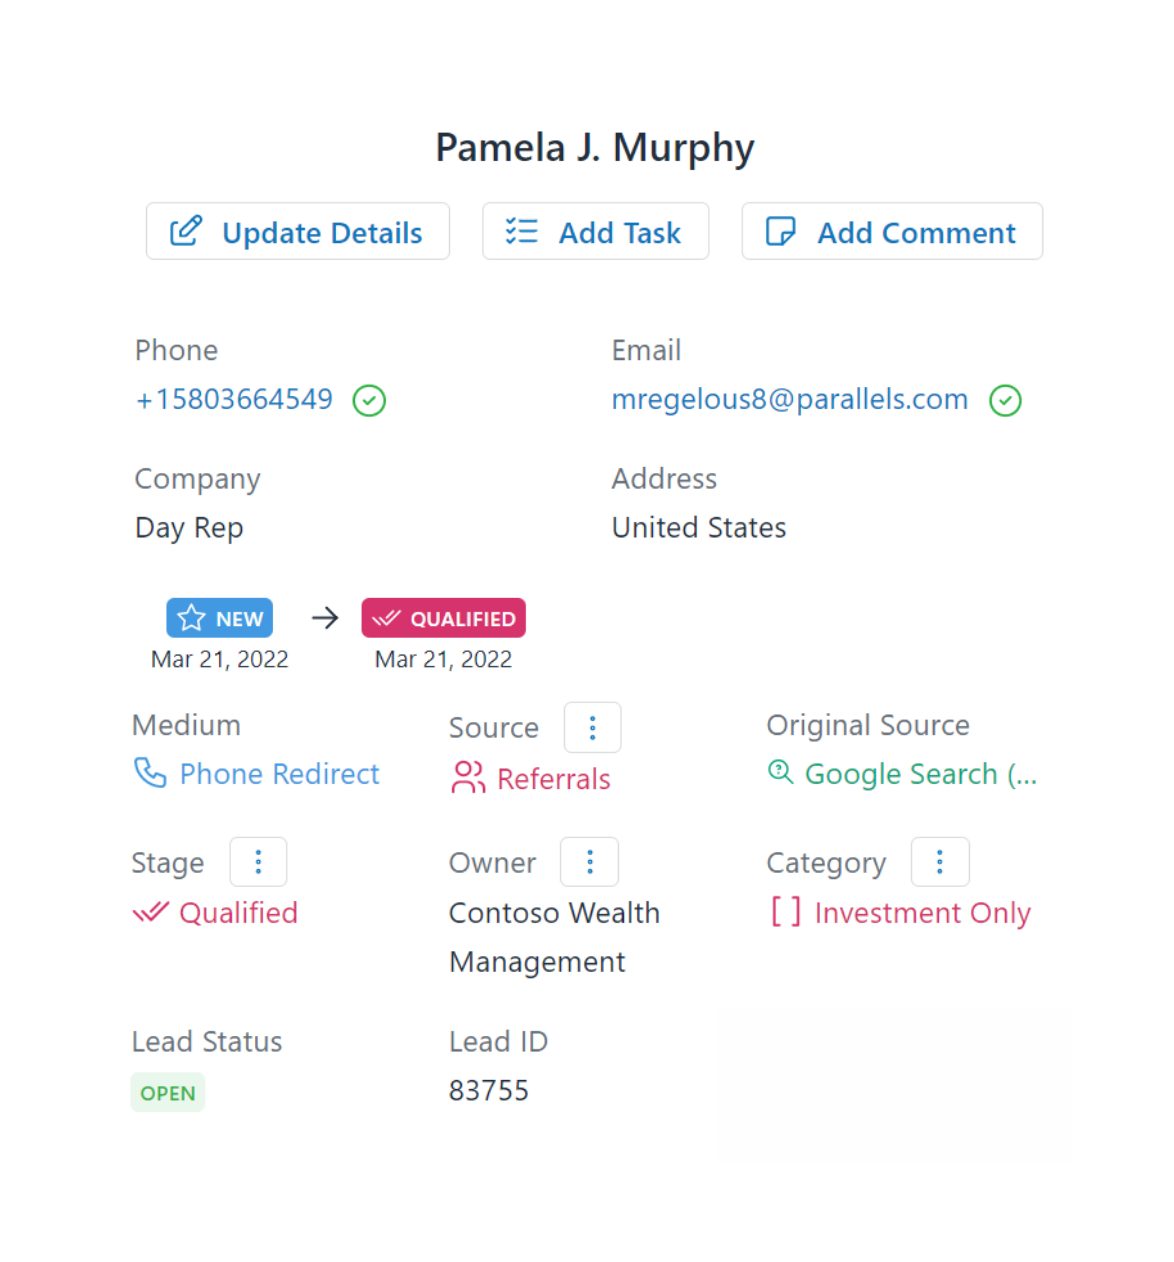Open the Source options menu

(x=592, y=727)
